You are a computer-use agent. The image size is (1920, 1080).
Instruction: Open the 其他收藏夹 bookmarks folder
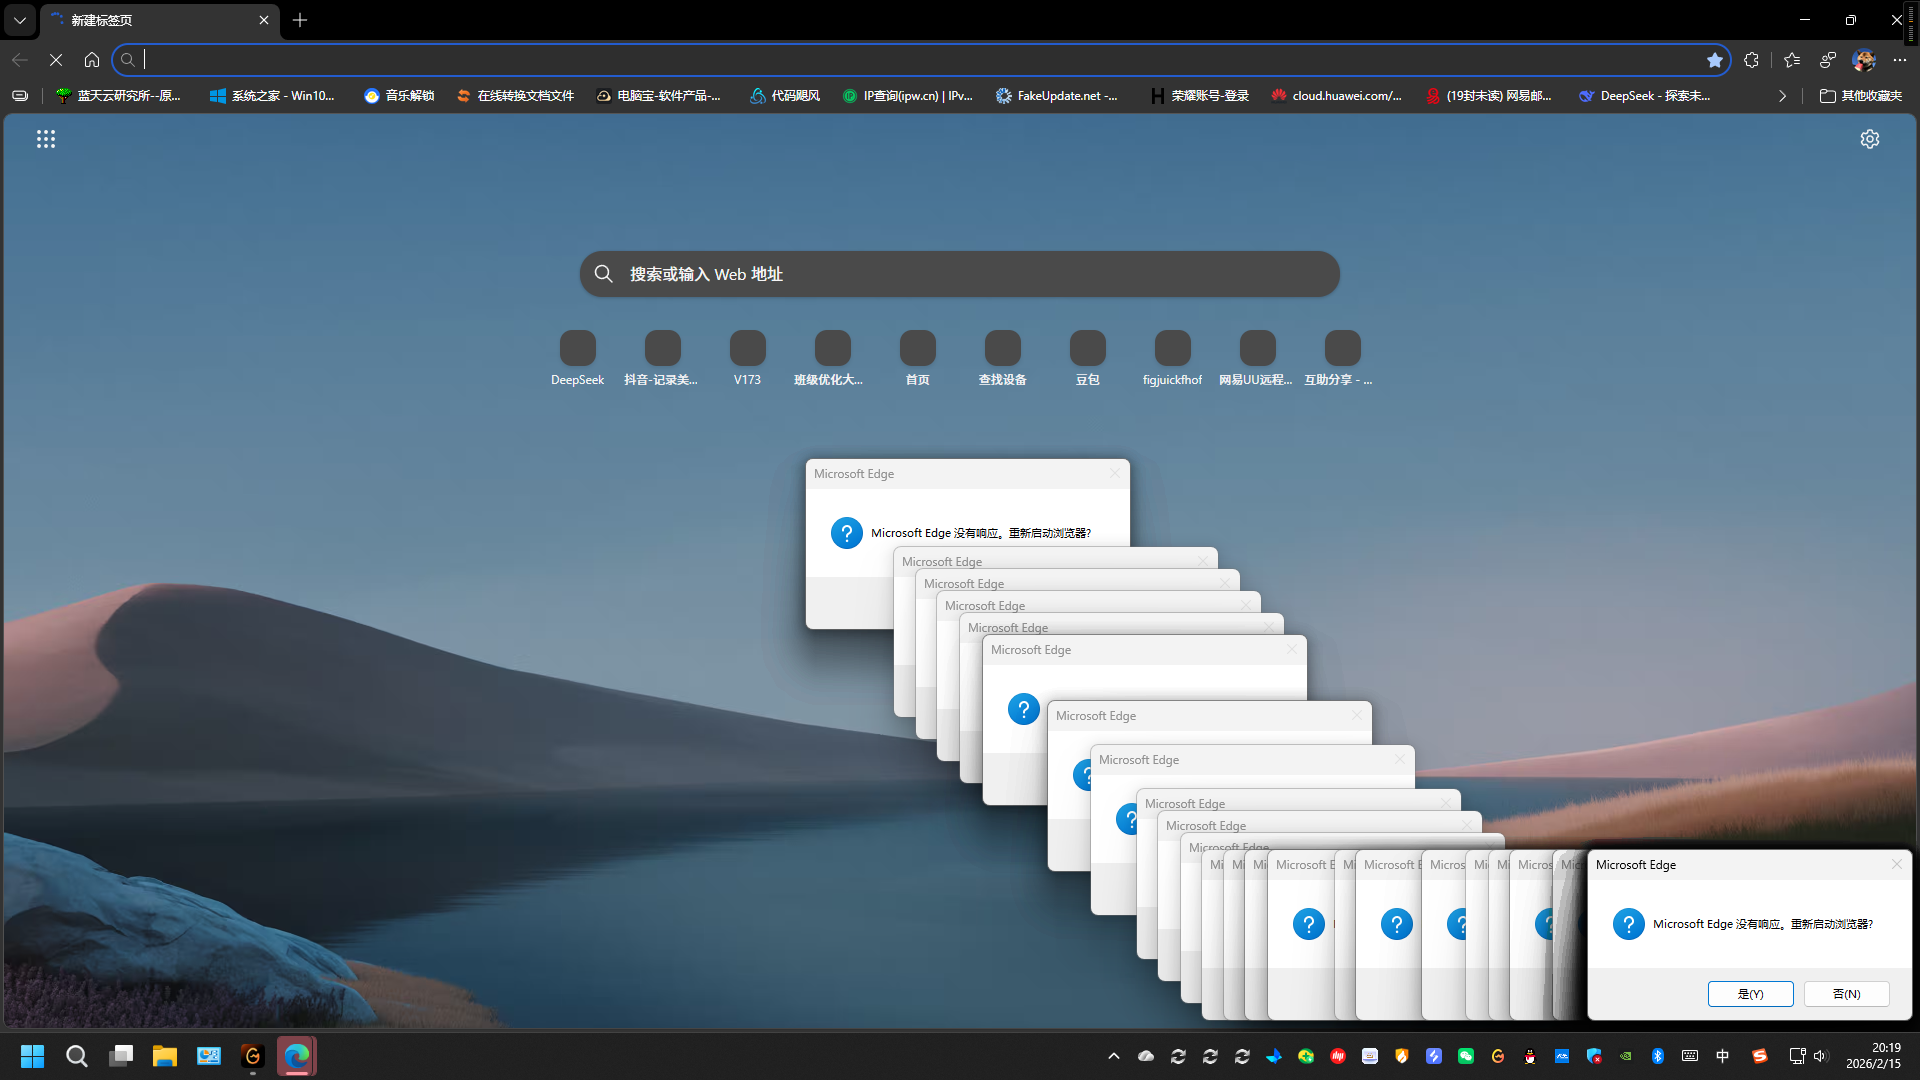point(1860,96)
